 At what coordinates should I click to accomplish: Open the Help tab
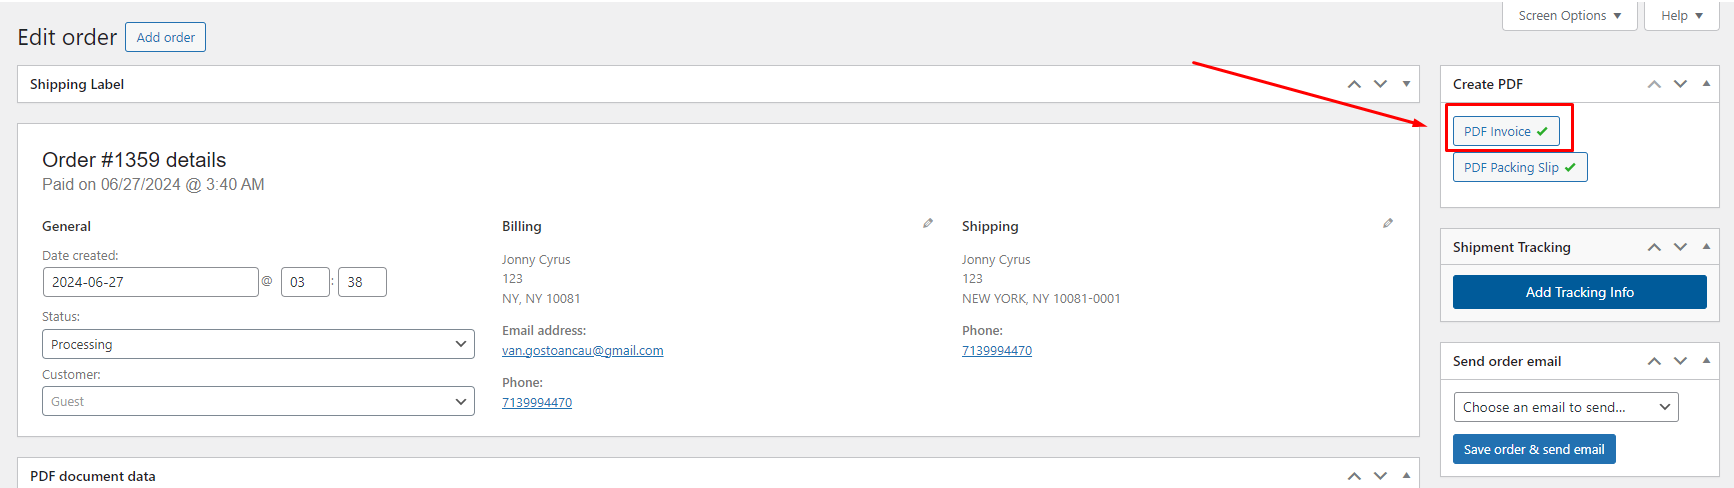coord(1681,16)
